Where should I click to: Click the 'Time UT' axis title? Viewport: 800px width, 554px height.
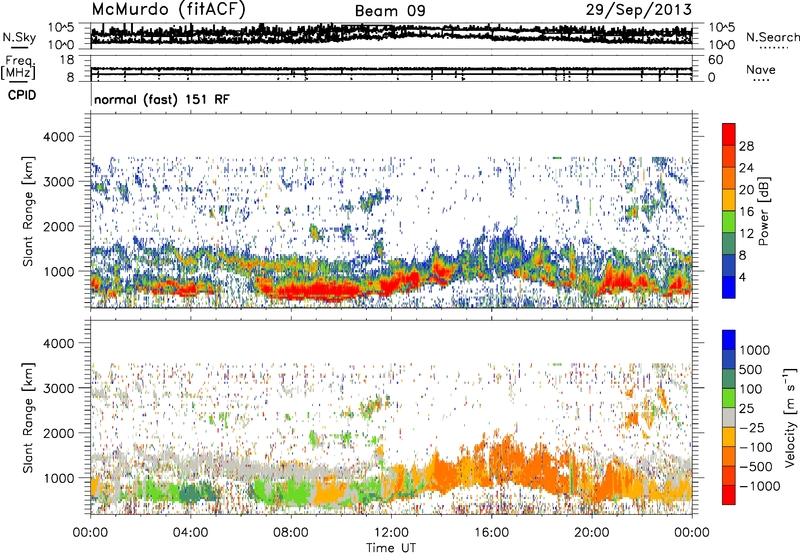point(391,548)
